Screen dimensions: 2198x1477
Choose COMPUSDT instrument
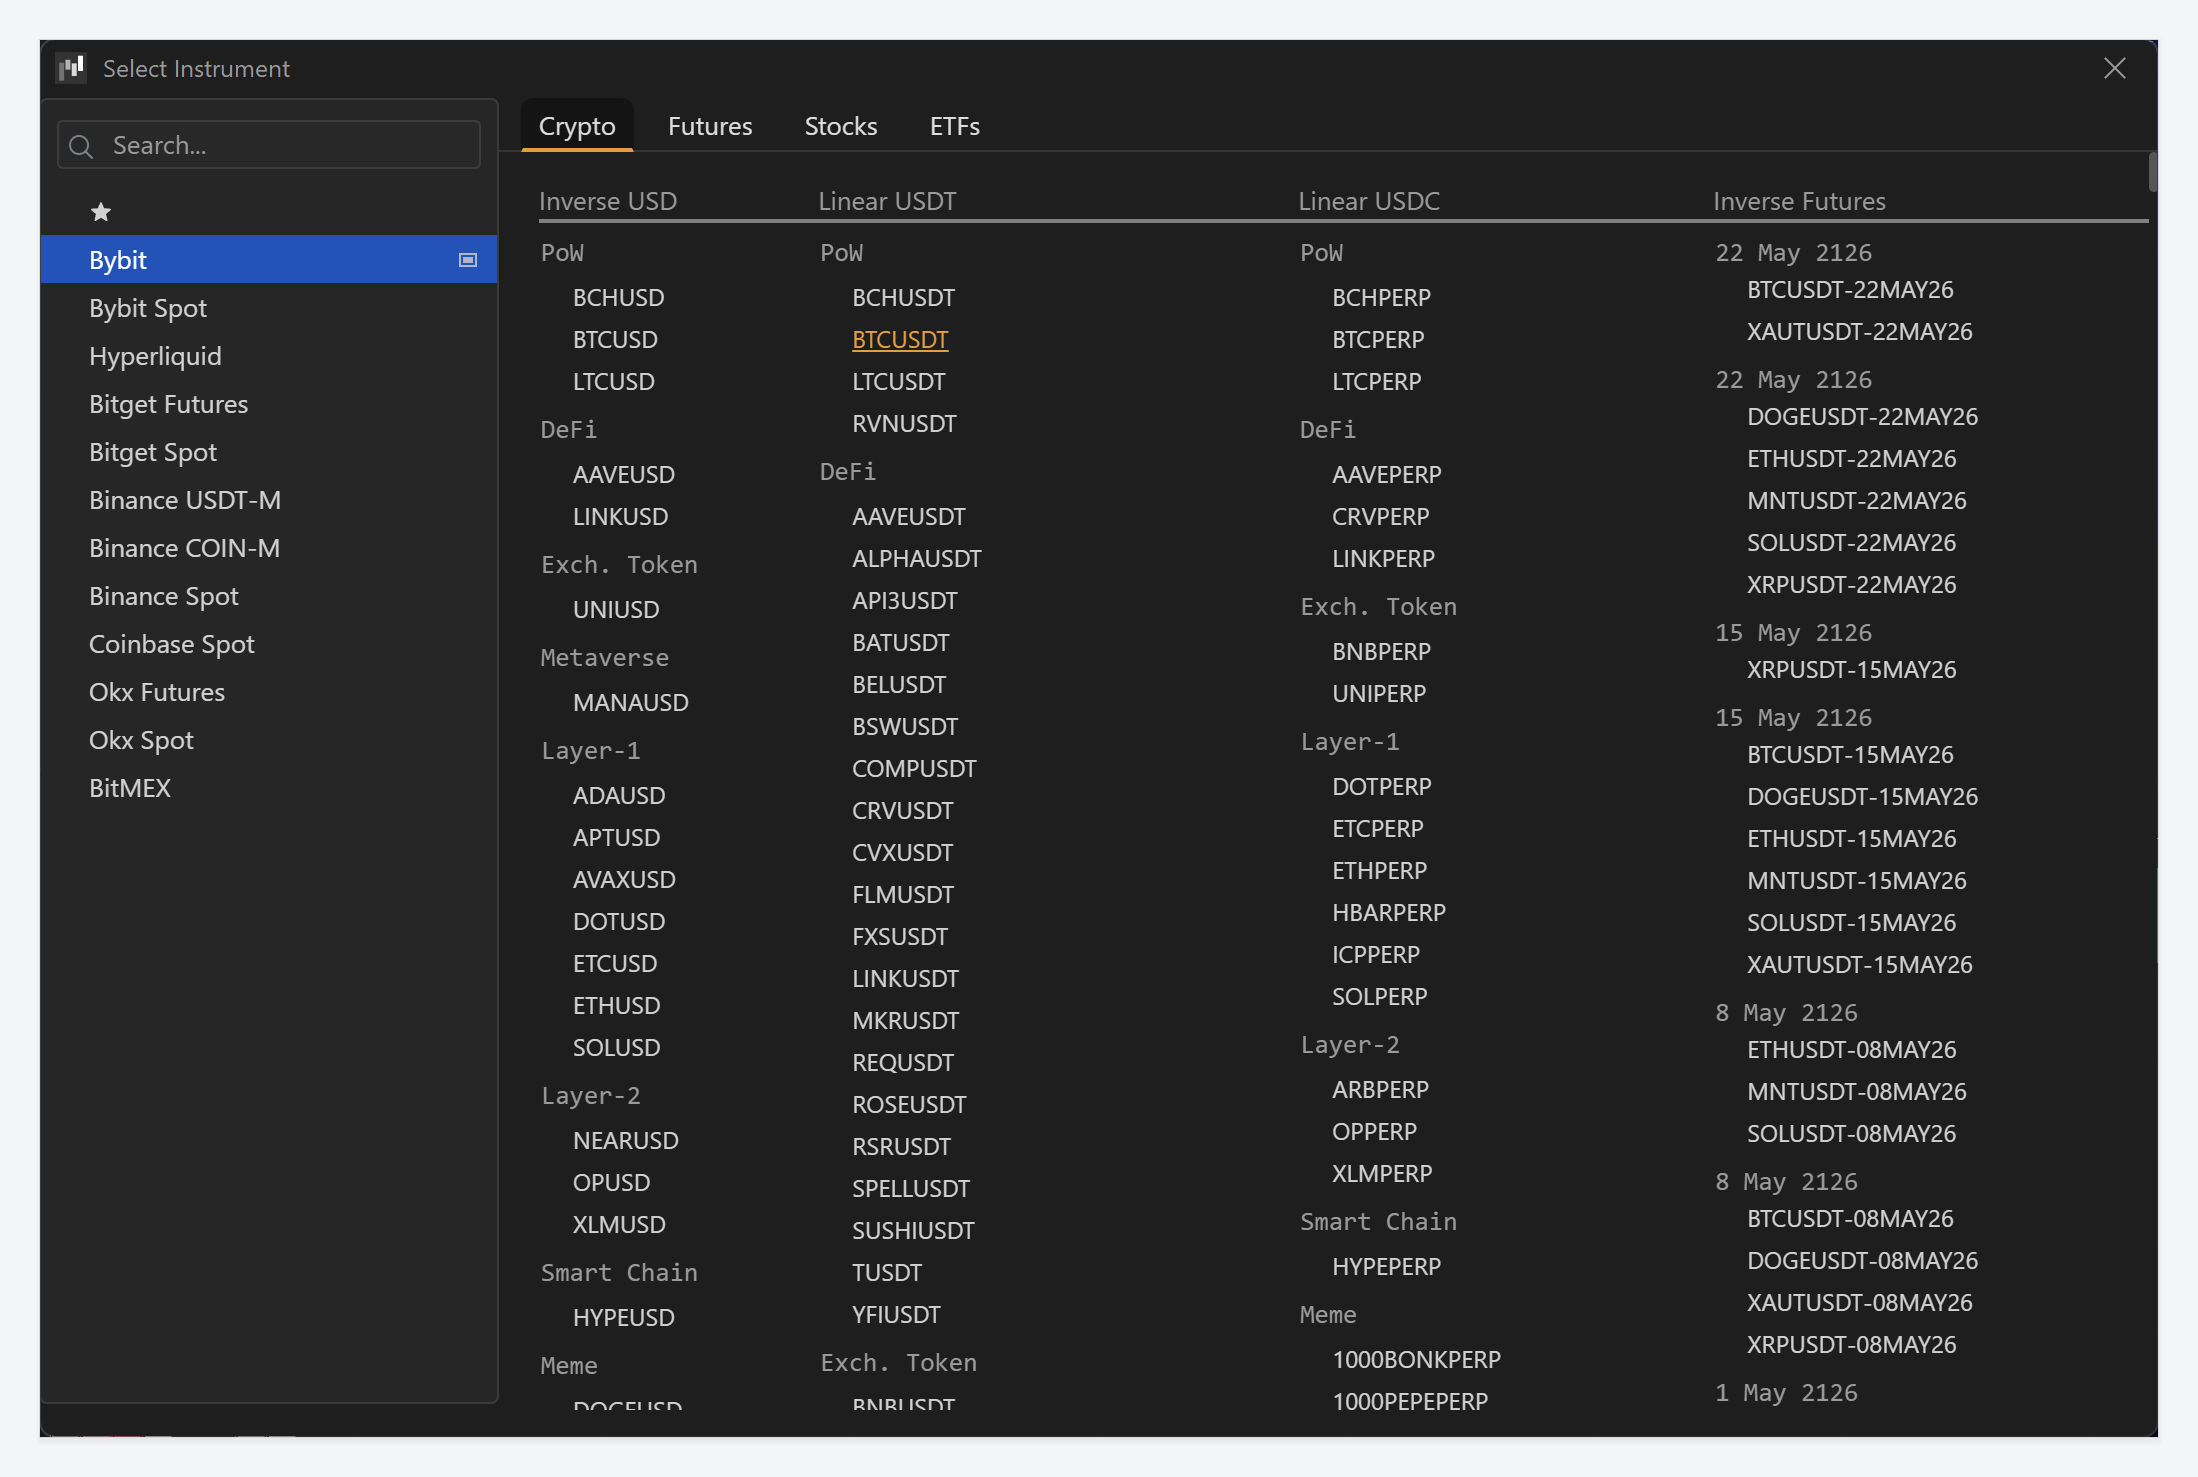click(x=914, y=769)
